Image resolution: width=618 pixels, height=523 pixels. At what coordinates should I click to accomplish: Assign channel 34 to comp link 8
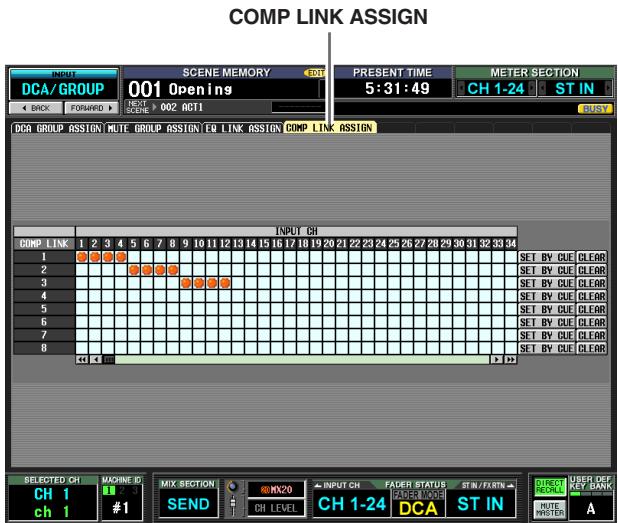coord(511,348)
